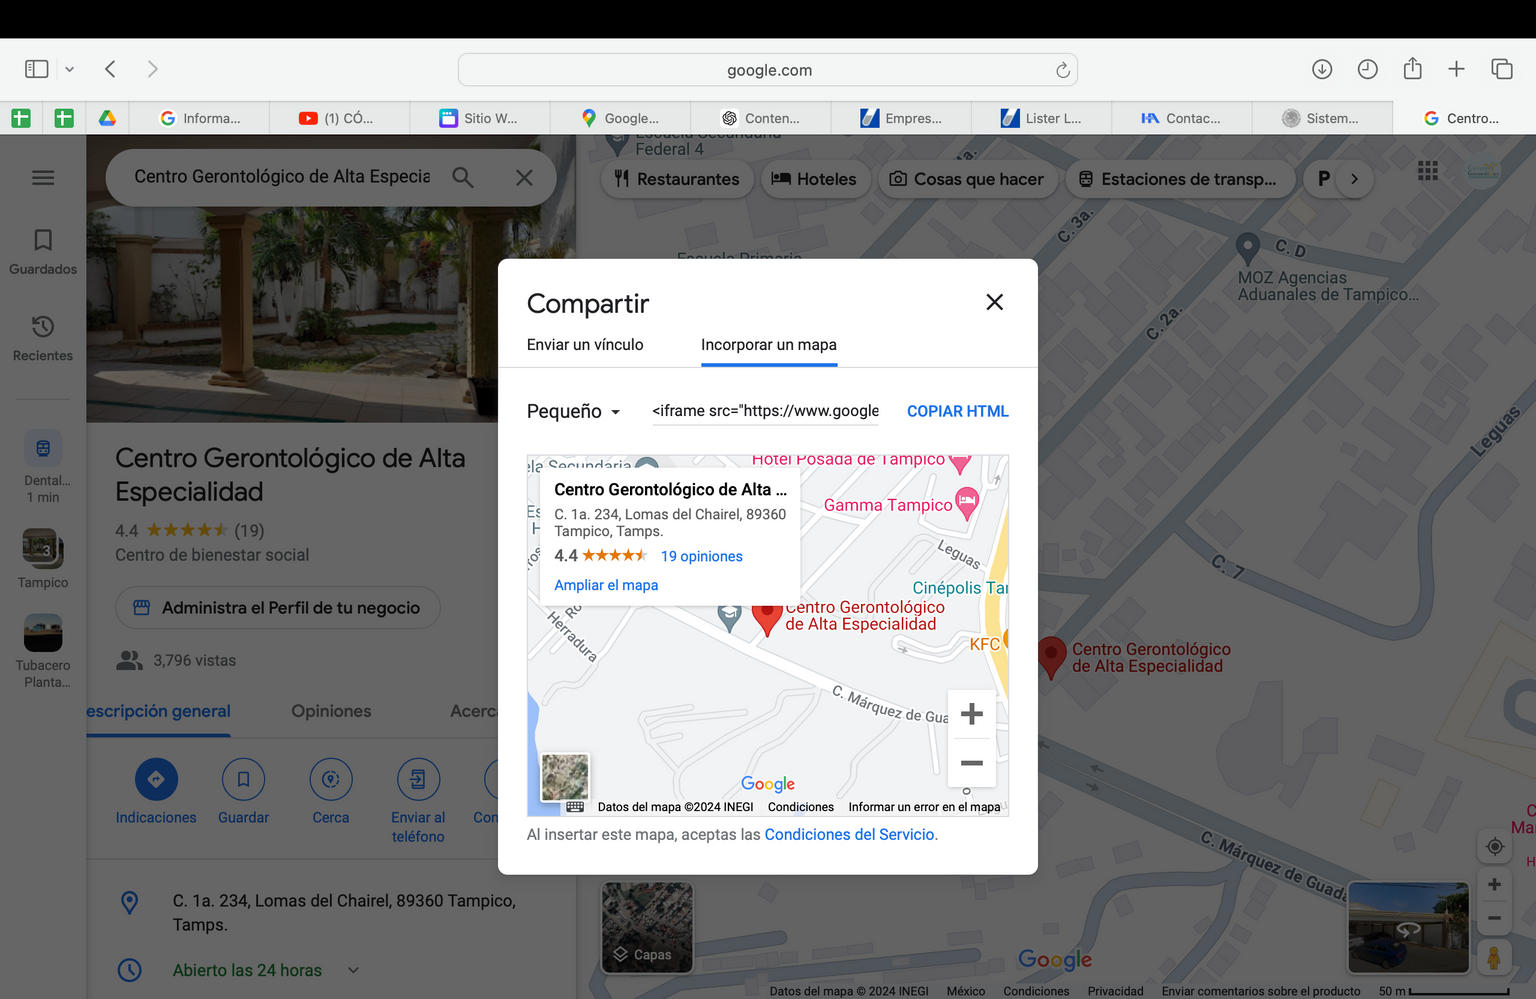Switch to Contac... browser tab
1536x999 pixels.
[x=1181, y=118]
